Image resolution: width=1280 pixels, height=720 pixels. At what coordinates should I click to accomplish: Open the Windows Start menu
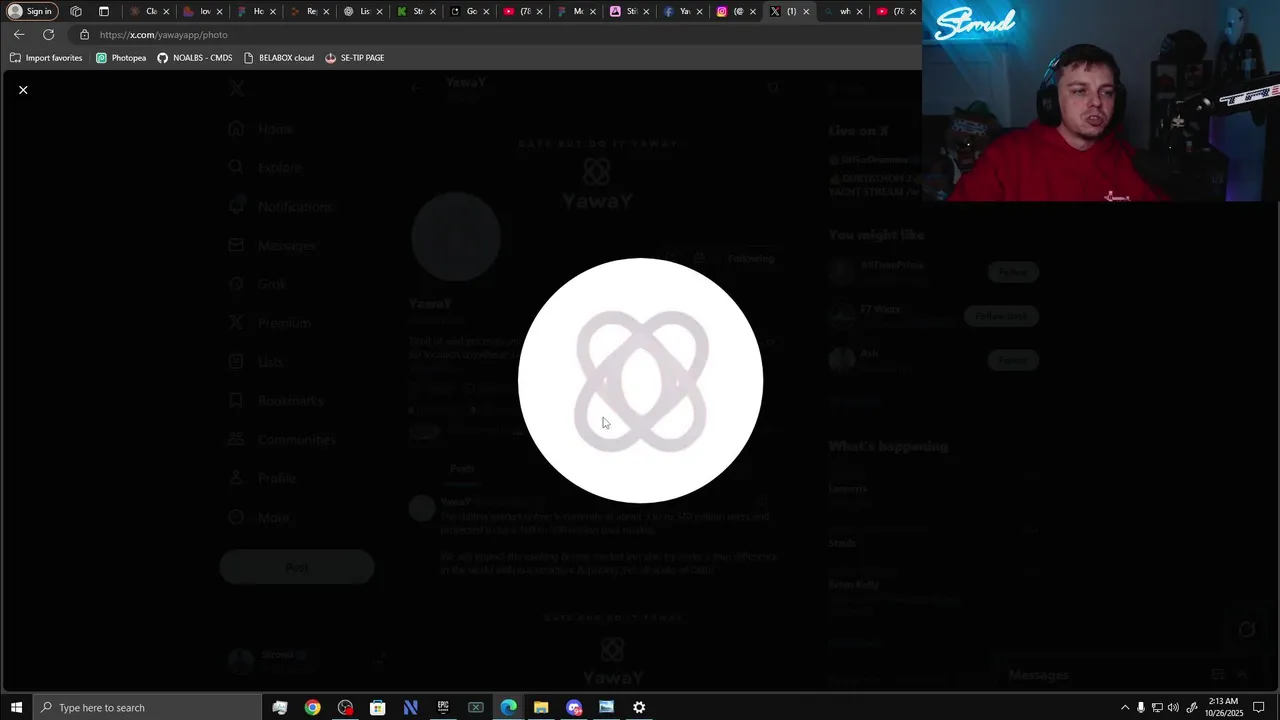(x=16, y=708)
